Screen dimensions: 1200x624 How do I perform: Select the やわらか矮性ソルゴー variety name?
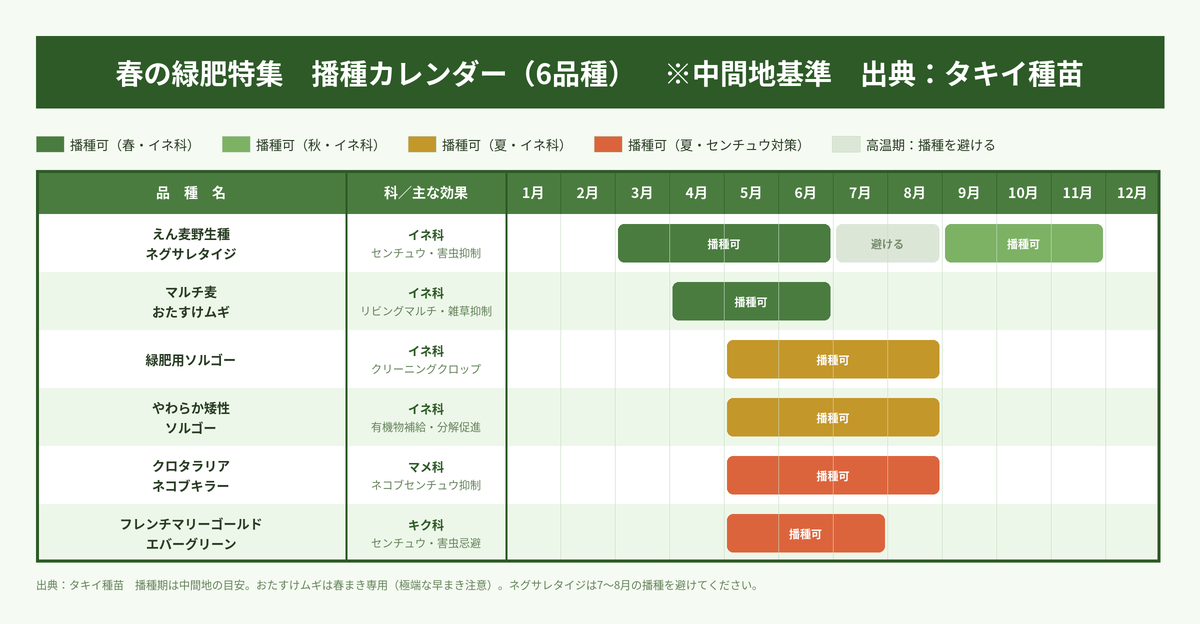(192, 418)
